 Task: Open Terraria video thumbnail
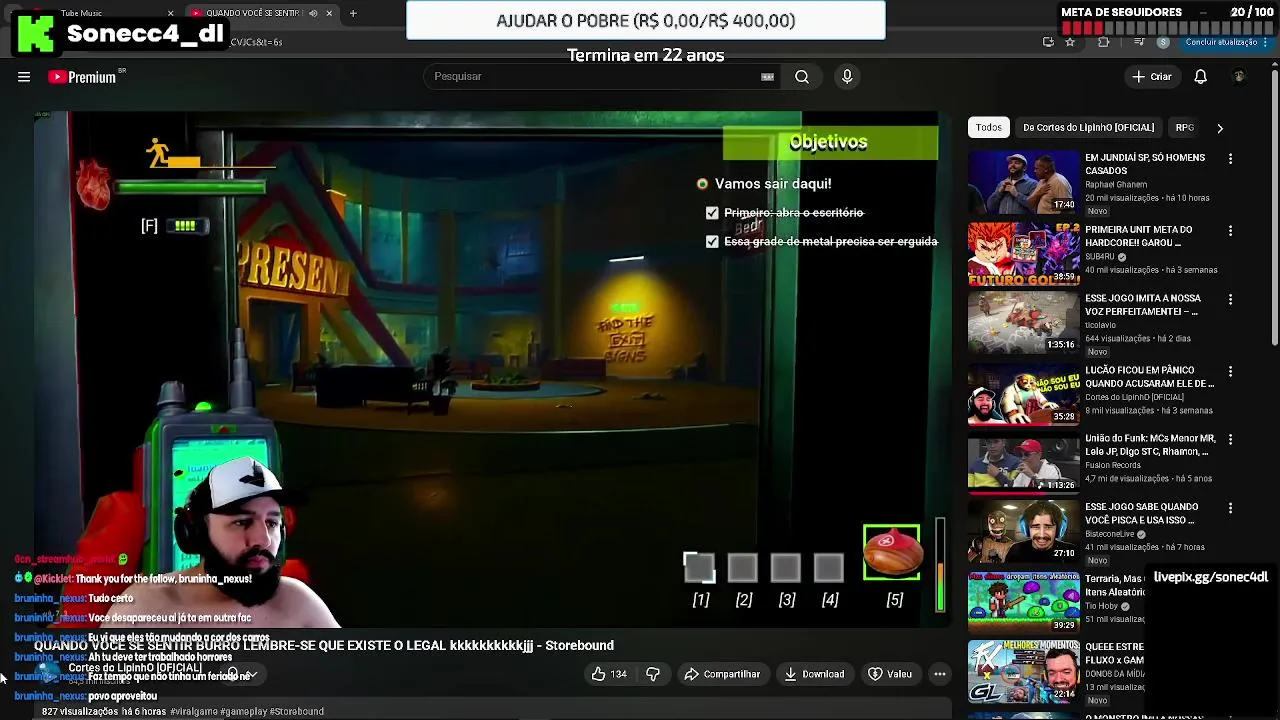click(x=1023, y=602)
